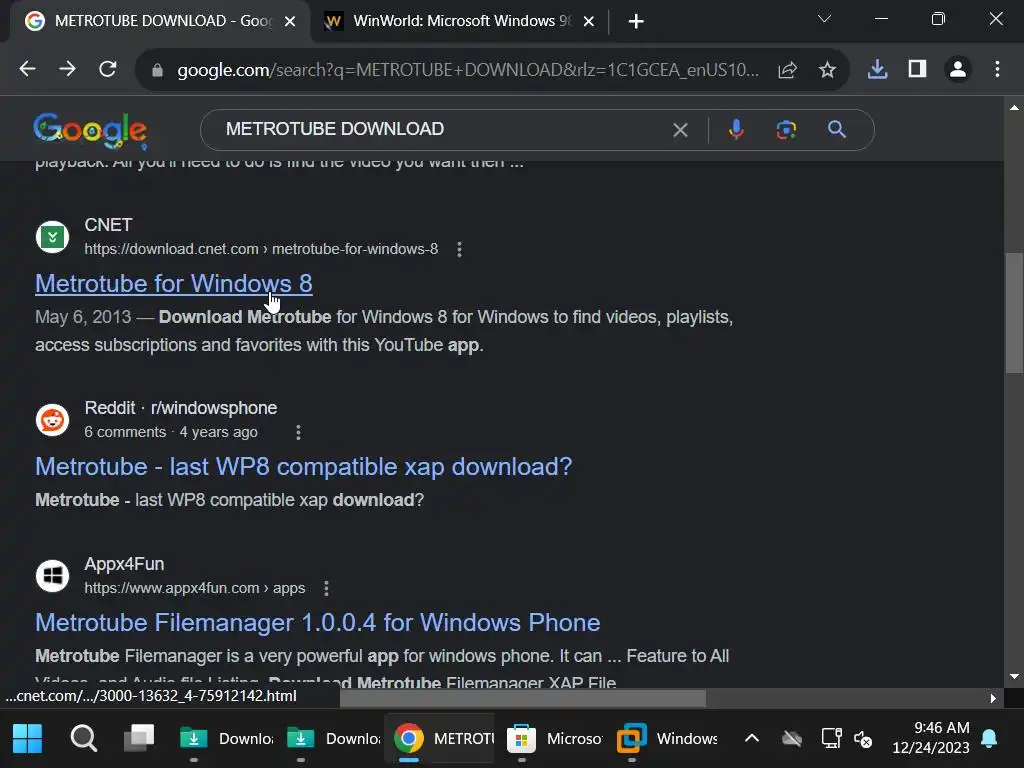Open more options for the Reddit result
Image resolution: width=1024 pixels, height=768 pixels.
point(298,432)
